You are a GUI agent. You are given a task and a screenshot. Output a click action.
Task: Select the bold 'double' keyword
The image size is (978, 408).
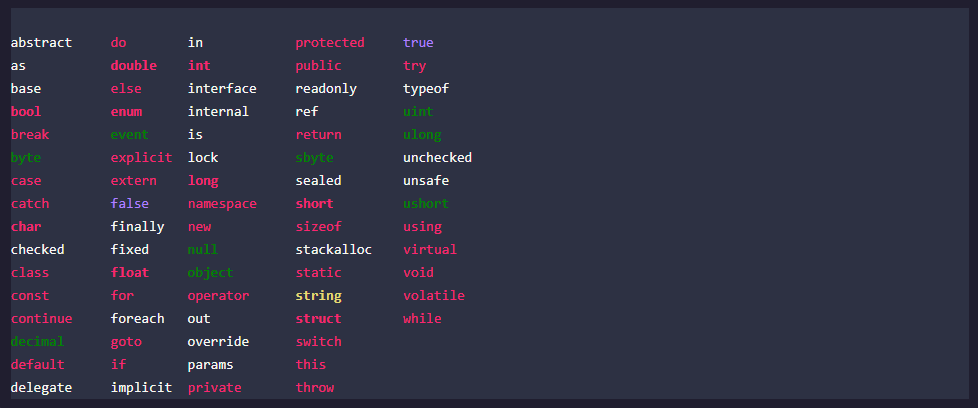point(133,66)
